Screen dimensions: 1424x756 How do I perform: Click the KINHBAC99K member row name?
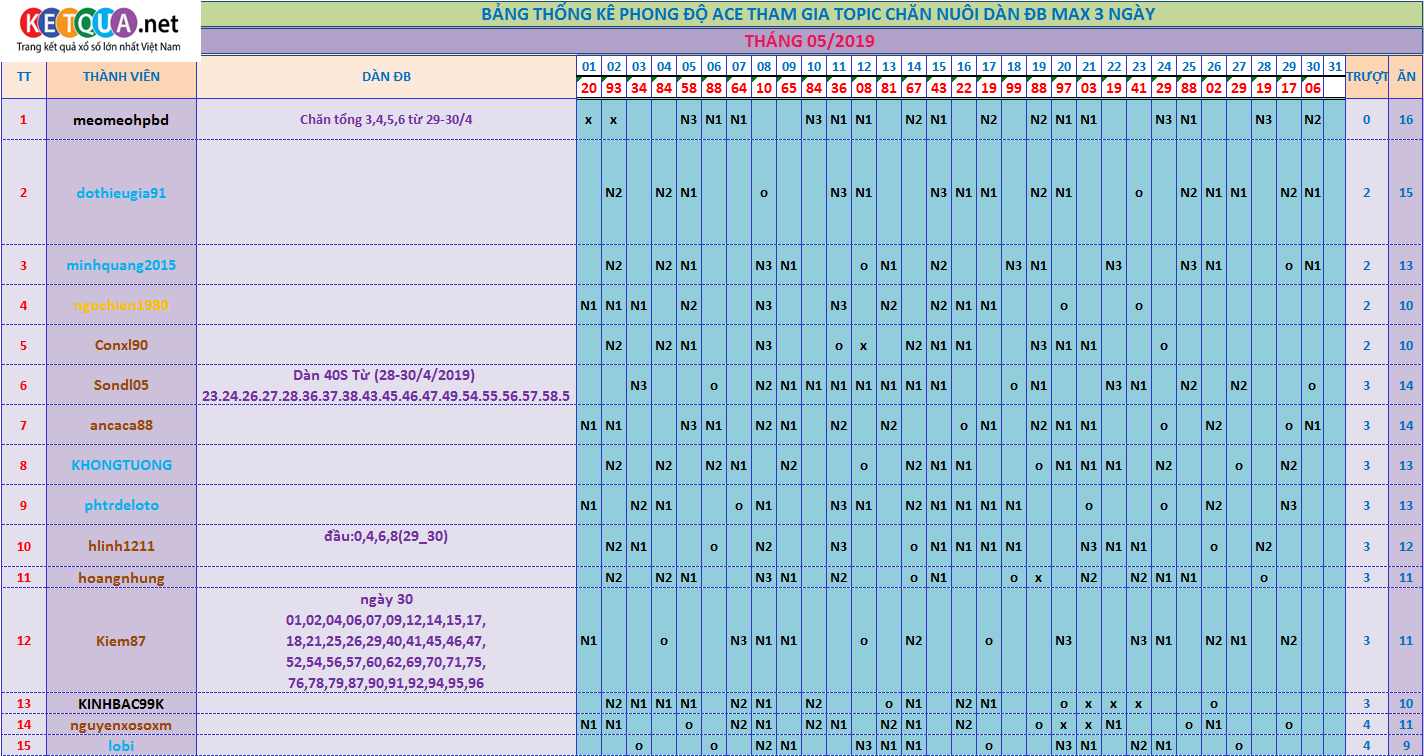[x=121, y=704]
